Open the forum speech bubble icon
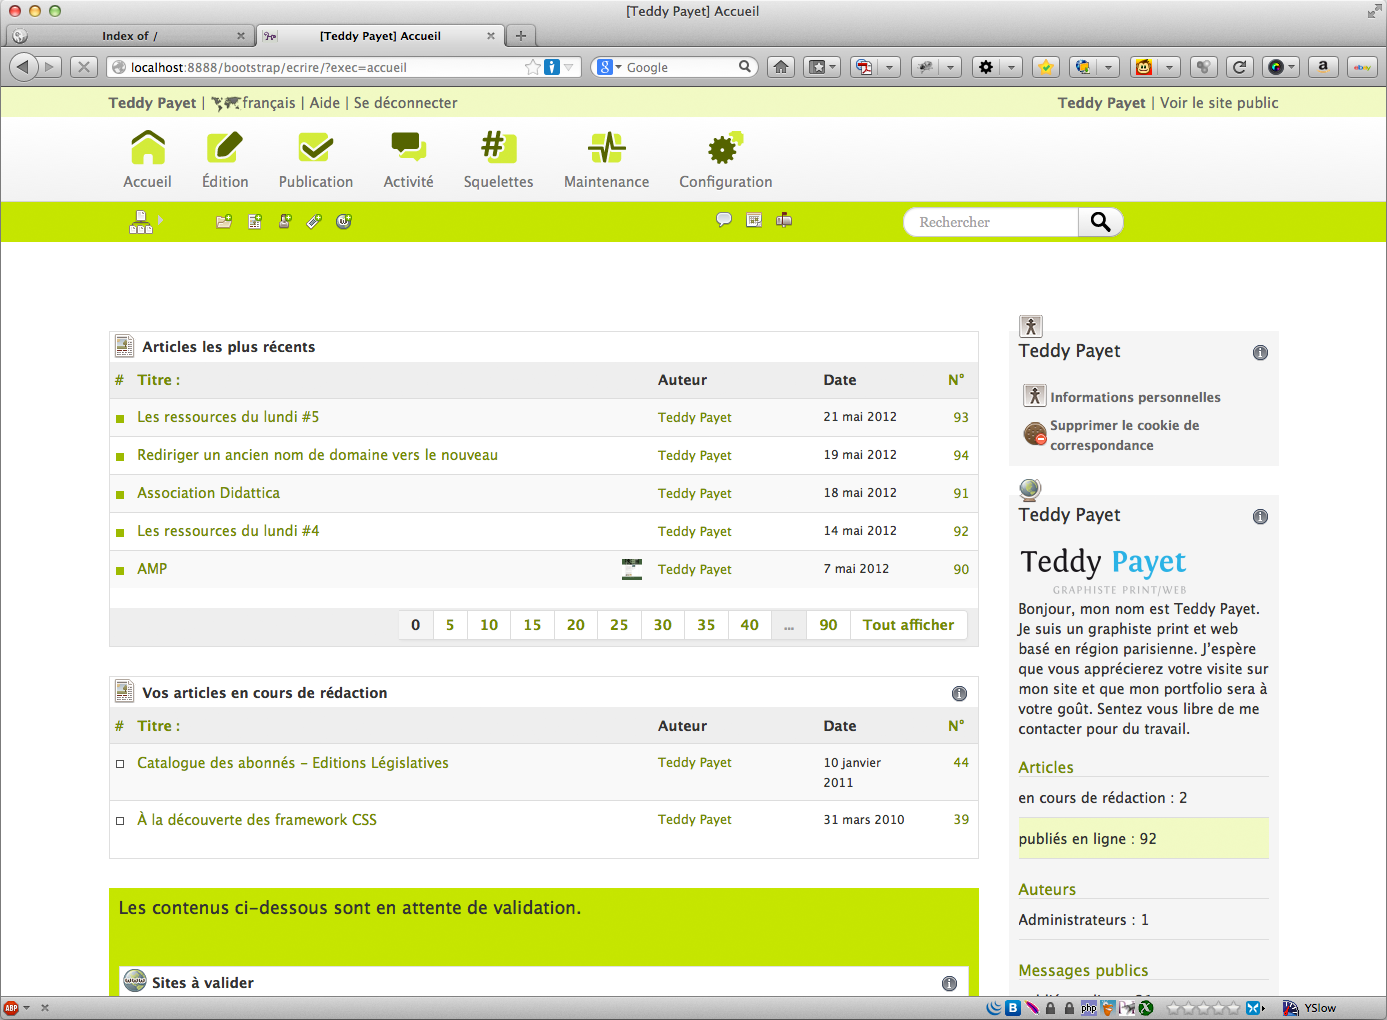The width and height of the screenshot is (1387, 1020). pos(724,220)
